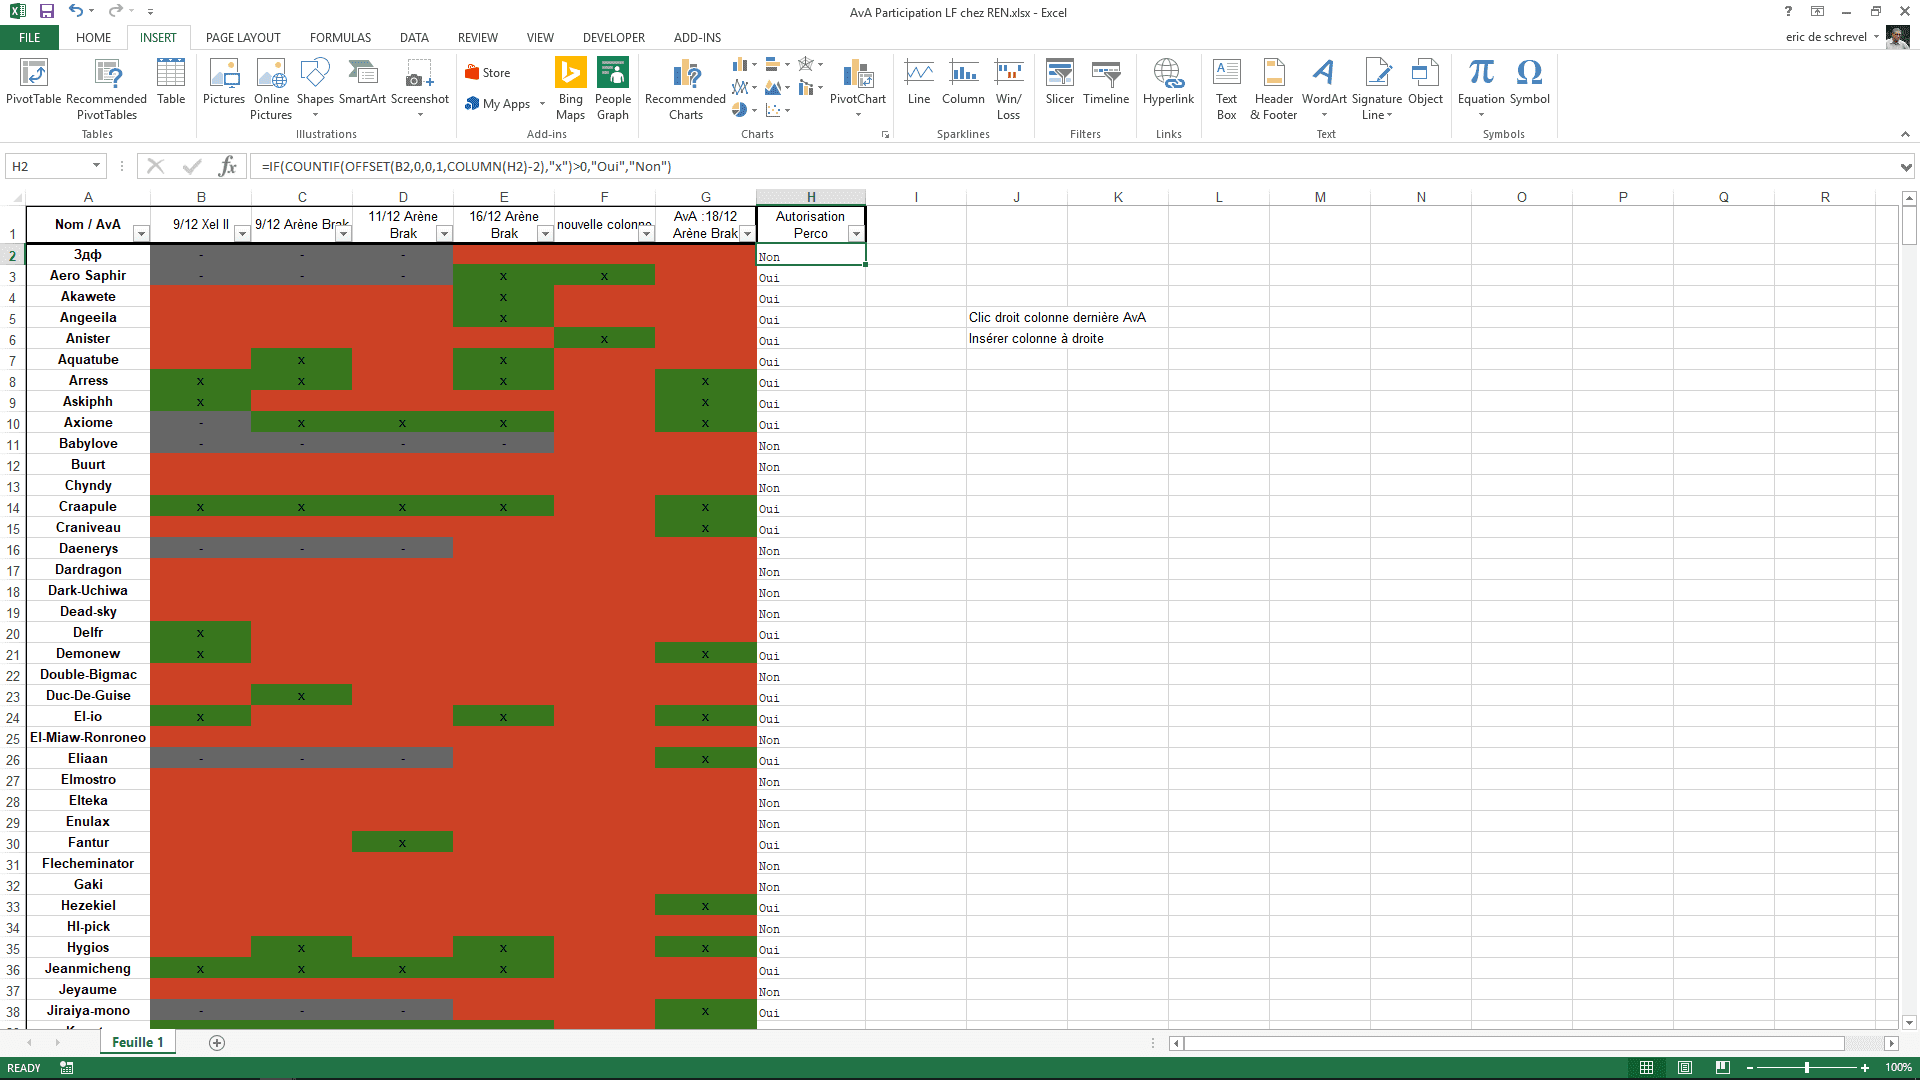Open the Autorisation Perco filter dropdown
Image resolution: width=1920 pixels, height=1080 pixels.
856,234
